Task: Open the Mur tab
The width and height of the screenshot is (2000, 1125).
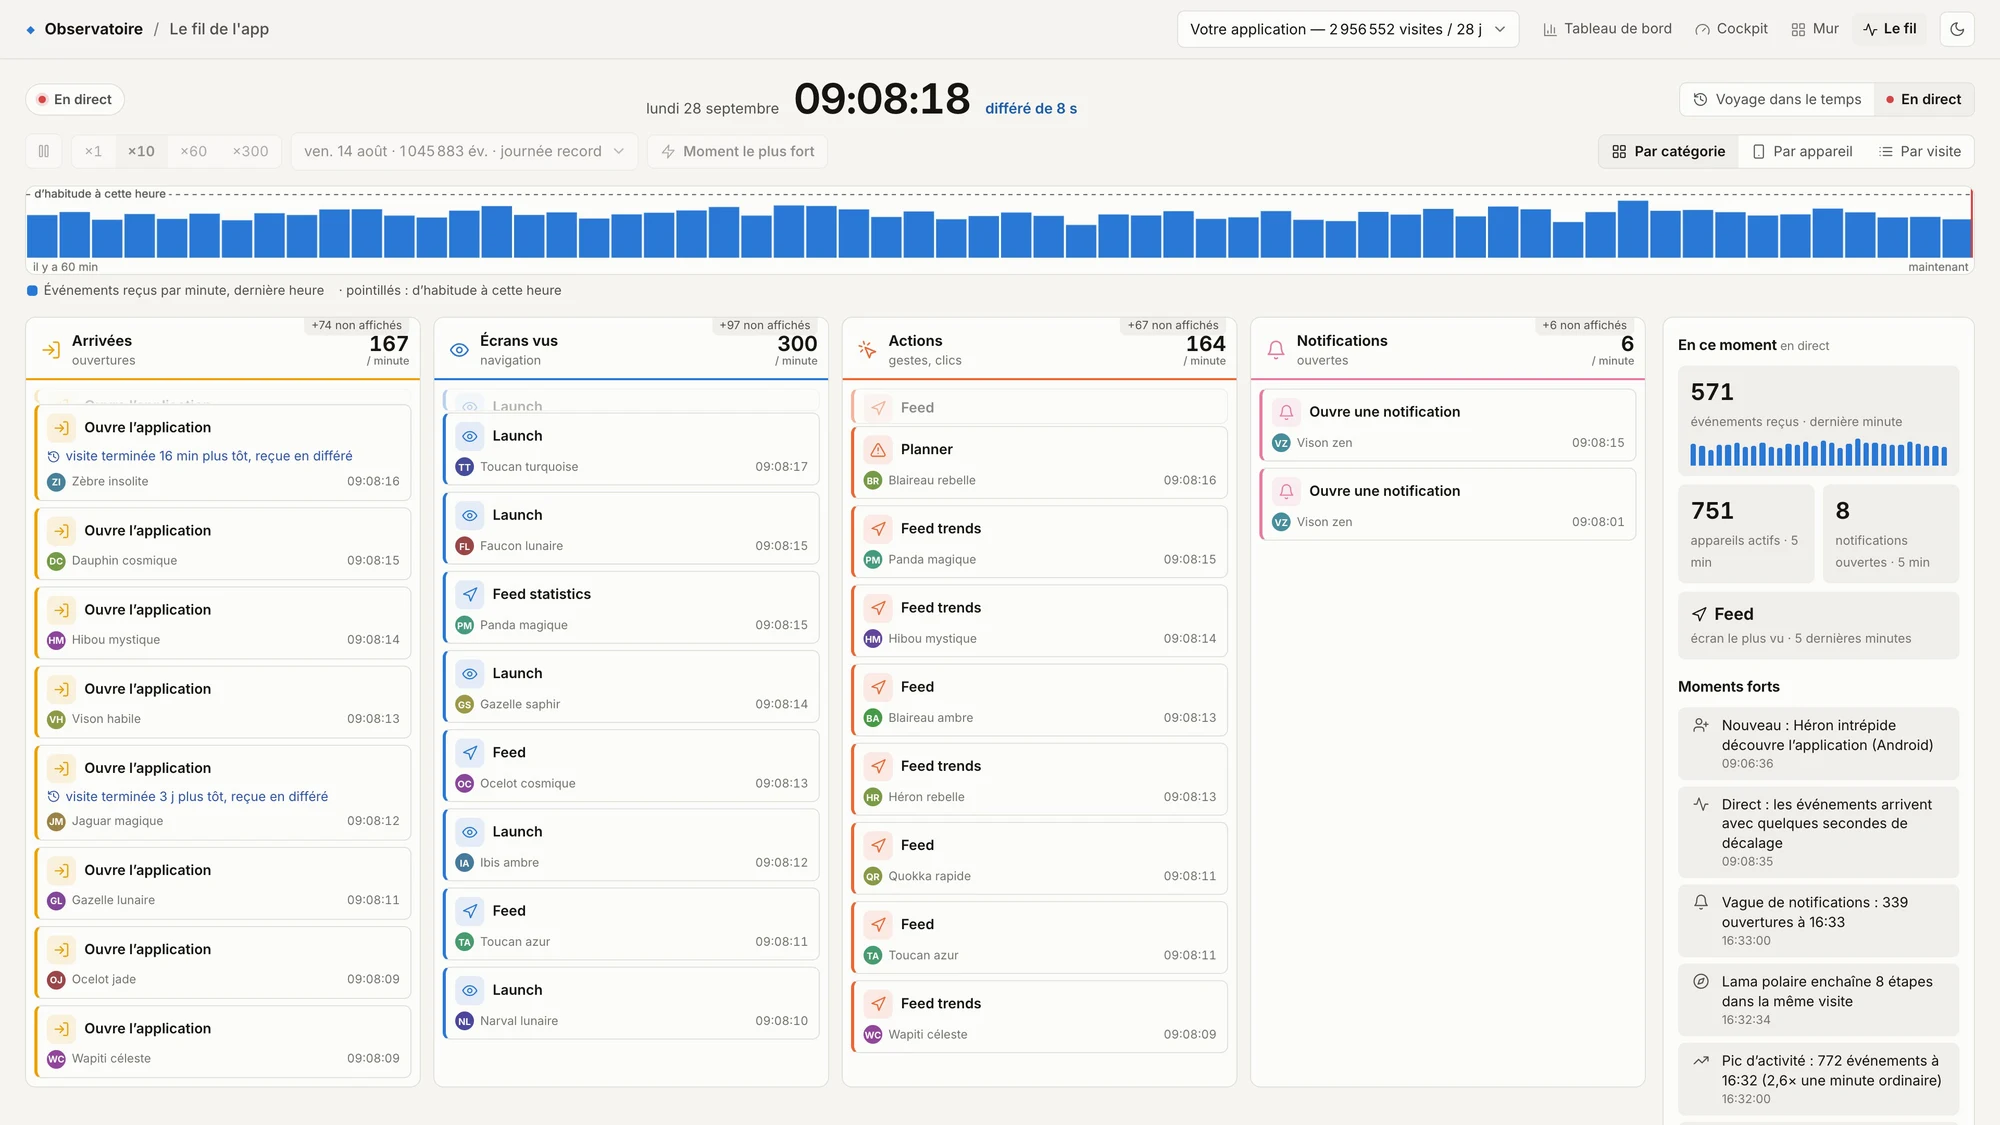Action: pyautogui.click(x=1815, y=29)
